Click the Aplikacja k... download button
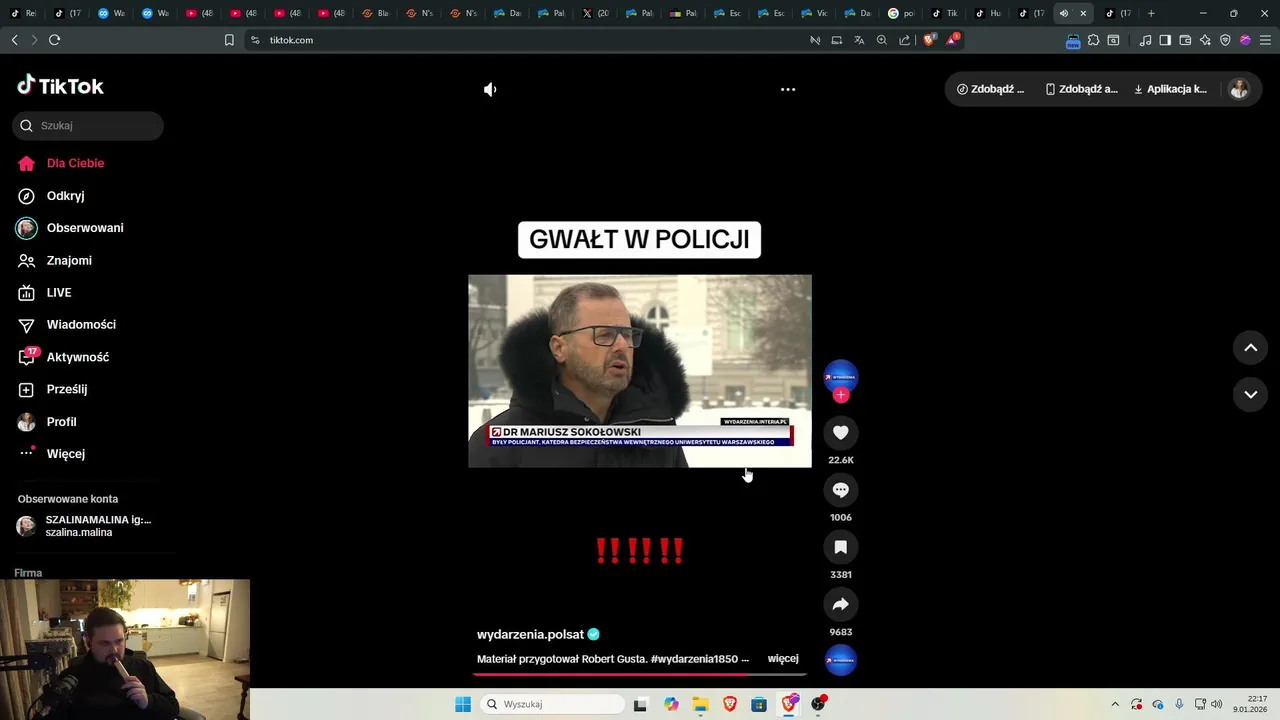Viewport: 1280px width, 720px height. click(x=1170, y=89)
